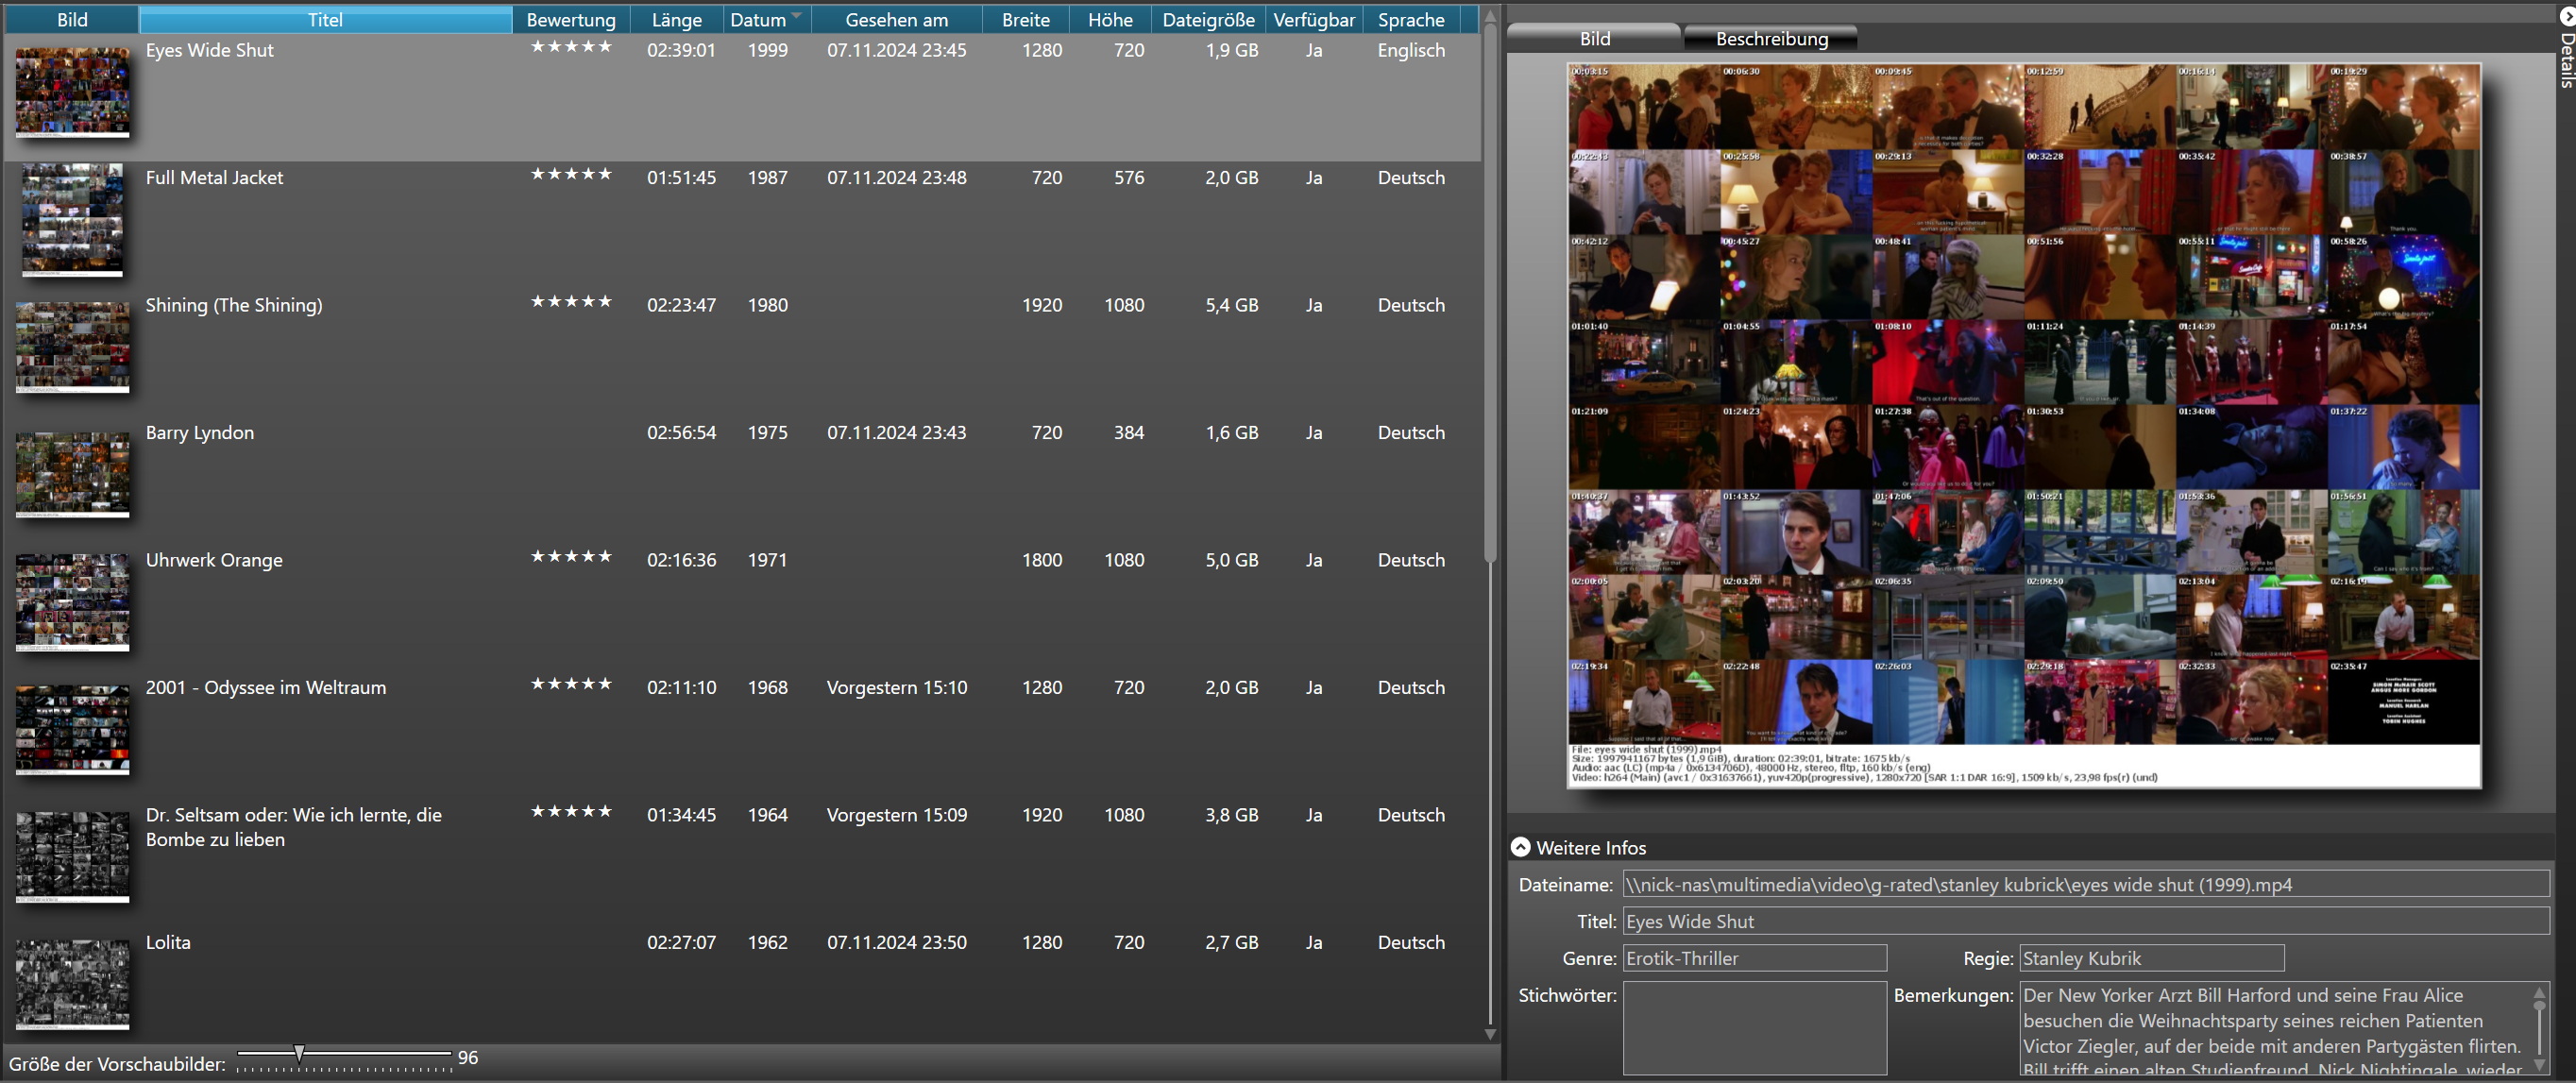Select the Shining thumbnail

pyautogui.click(x=72, y=347)
